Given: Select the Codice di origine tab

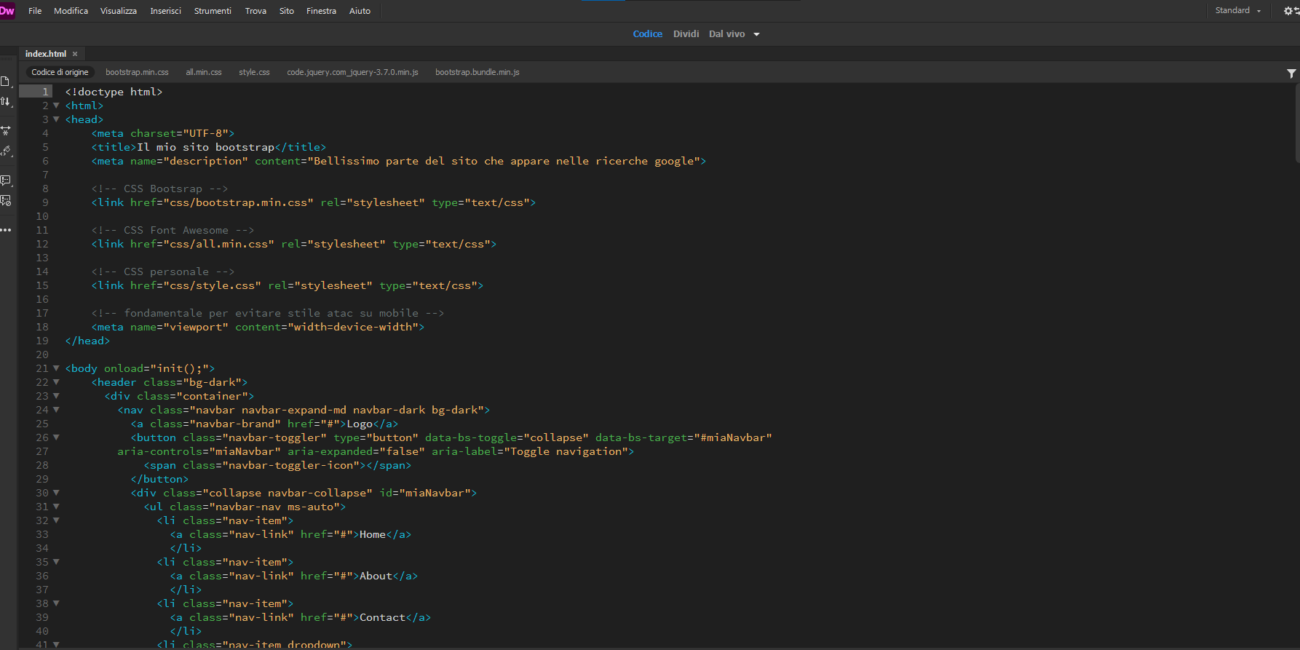Looking at the screenshot, I should click(x=60, y=72).
